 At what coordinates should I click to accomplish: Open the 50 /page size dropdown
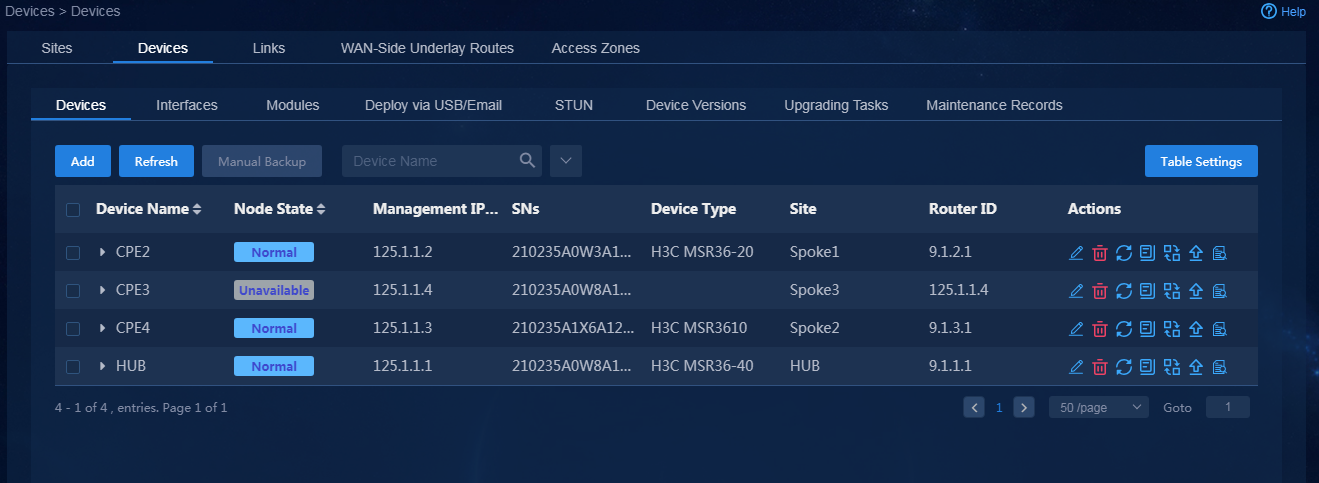(x=1098, y=408)
